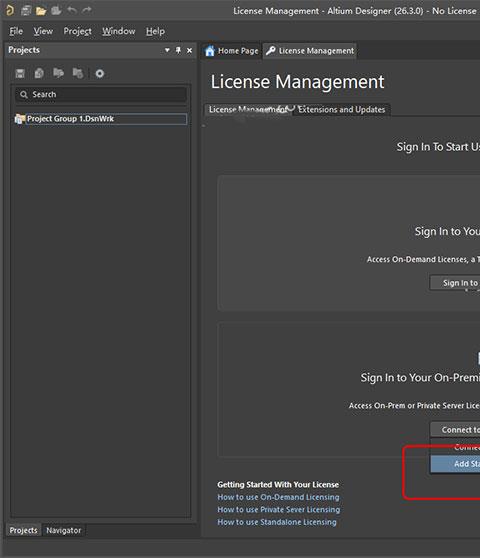
Task: Open the Help menu
Action: pos(155,31)
